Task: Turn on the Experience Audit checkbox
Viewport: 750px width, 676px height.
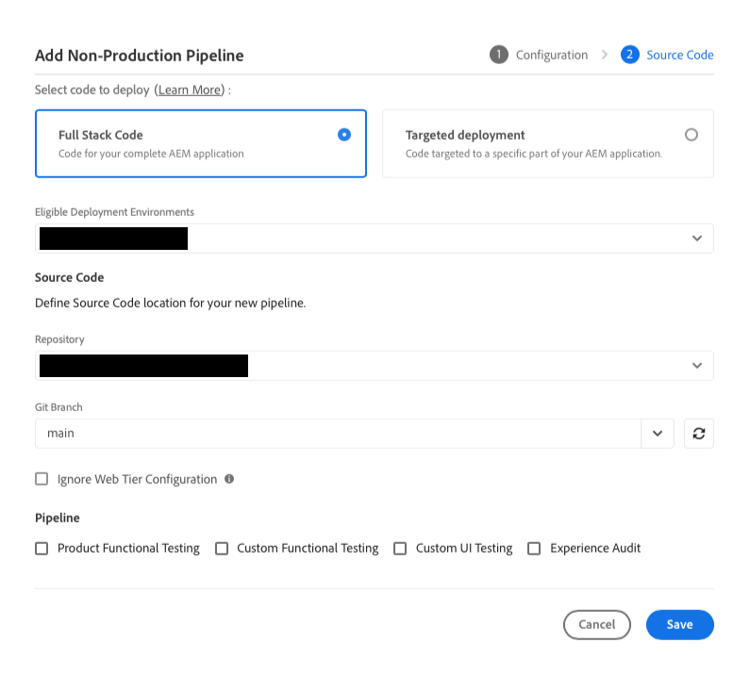Action: pyautogui.click(x=534, y=548)
